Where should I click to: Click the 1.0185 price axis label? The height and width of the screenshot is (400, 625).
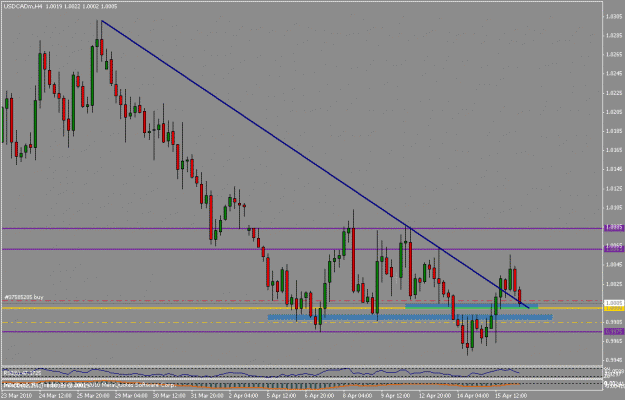pyautogui.click(x=614, y=131)
